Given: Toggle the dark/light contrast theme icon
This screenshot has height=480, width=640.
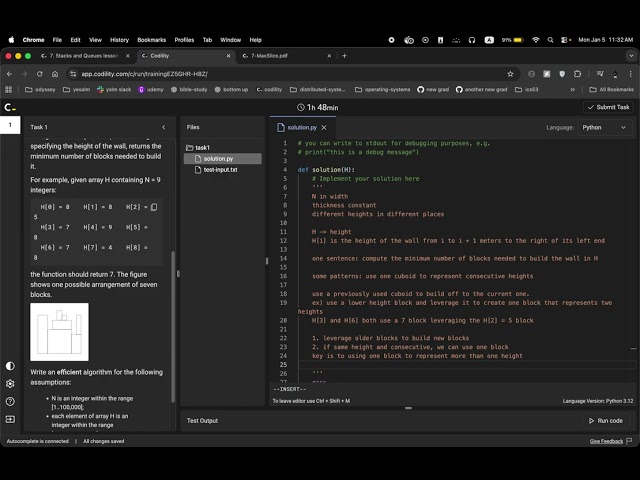Looking at the screenshot, I should 10,366.
